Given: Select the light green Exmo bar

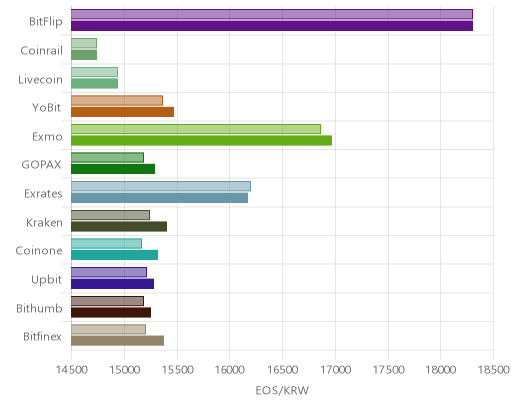Looking at the screenshot, I should 196,129.
